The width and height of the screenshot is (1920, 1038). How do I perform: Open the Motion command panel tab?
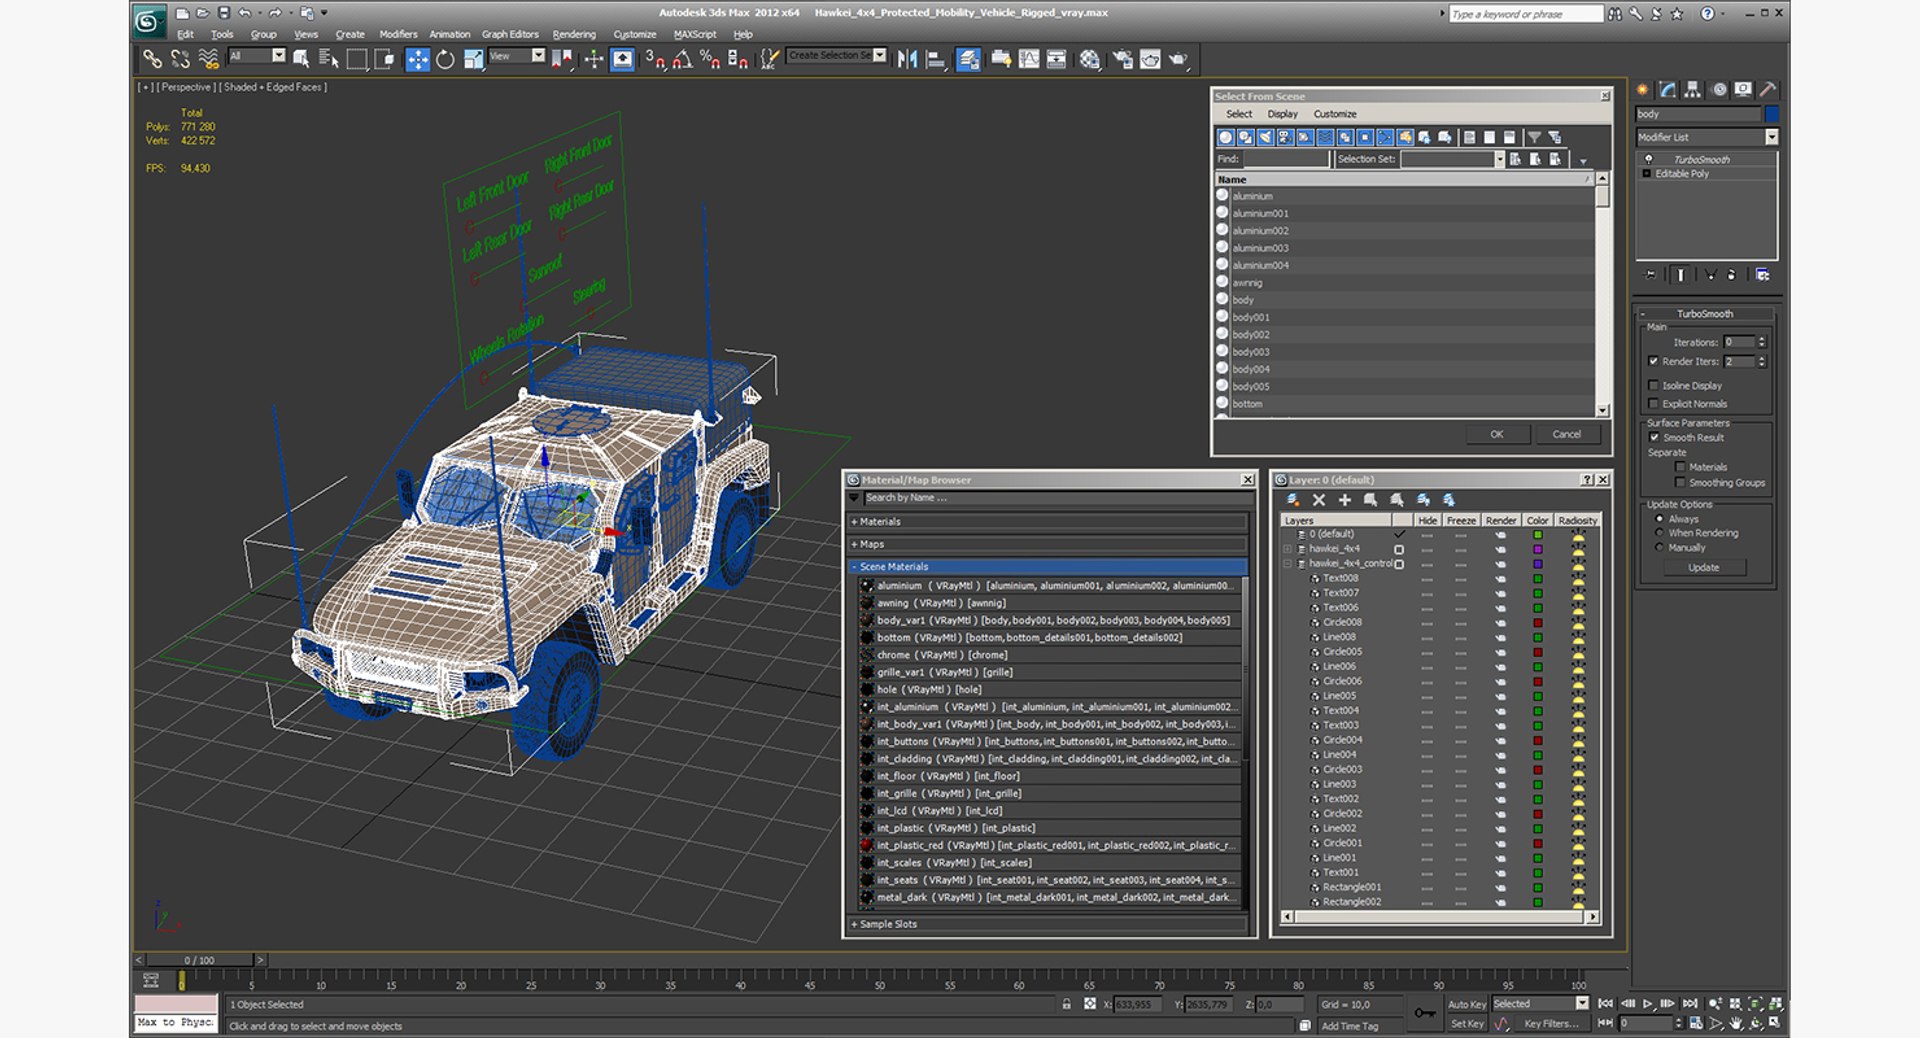point(1719,89)
